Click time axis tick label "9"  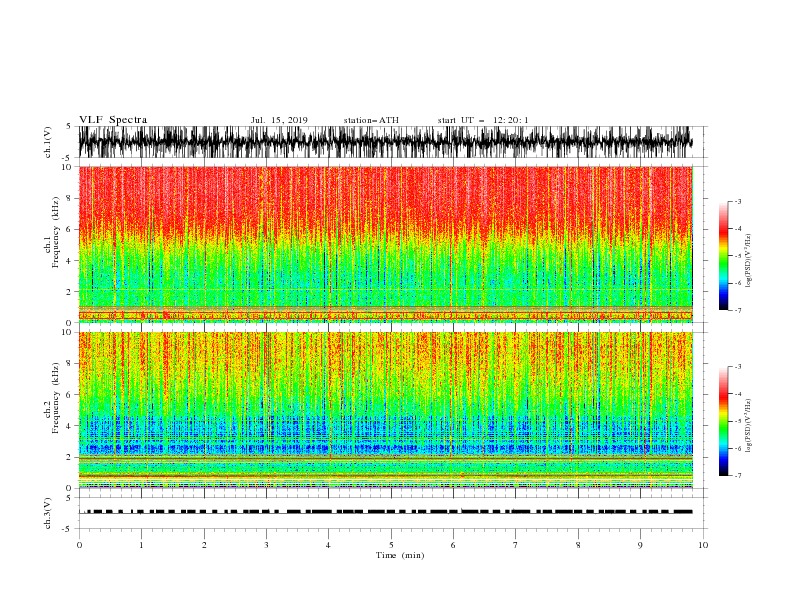click(640, 545)
